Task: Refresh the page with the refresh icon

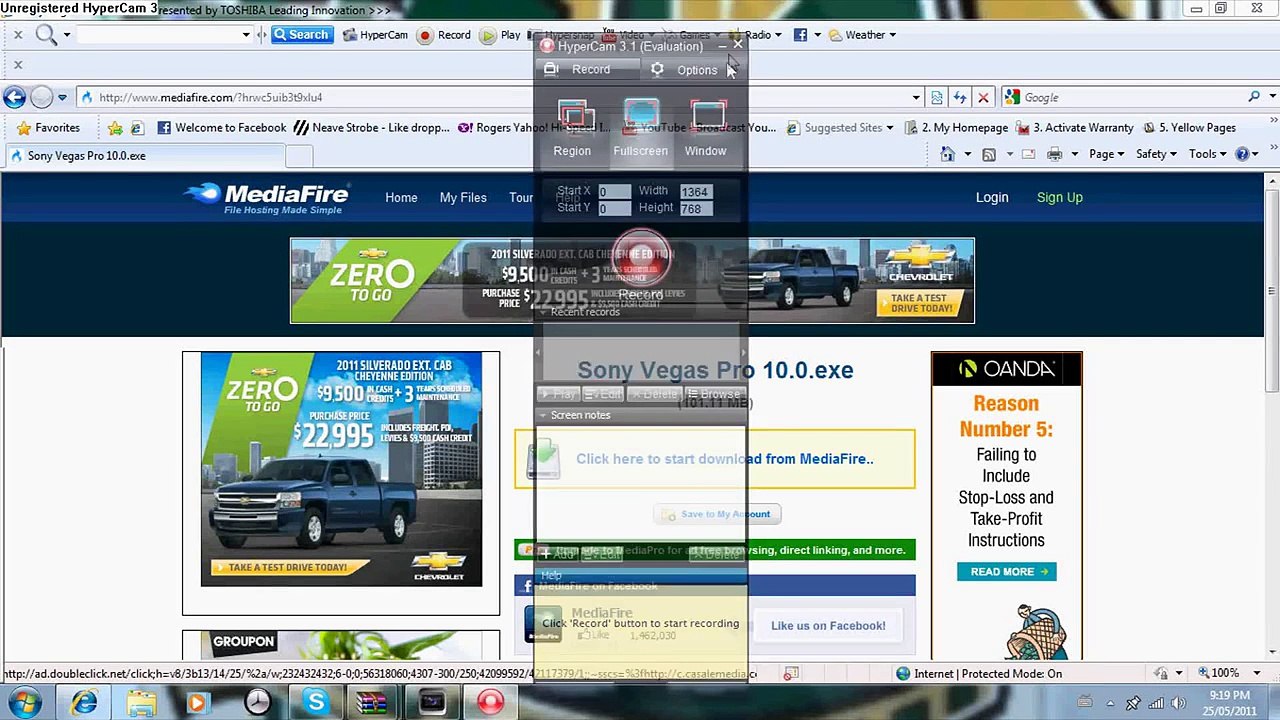Action: [x=960, y=97]
